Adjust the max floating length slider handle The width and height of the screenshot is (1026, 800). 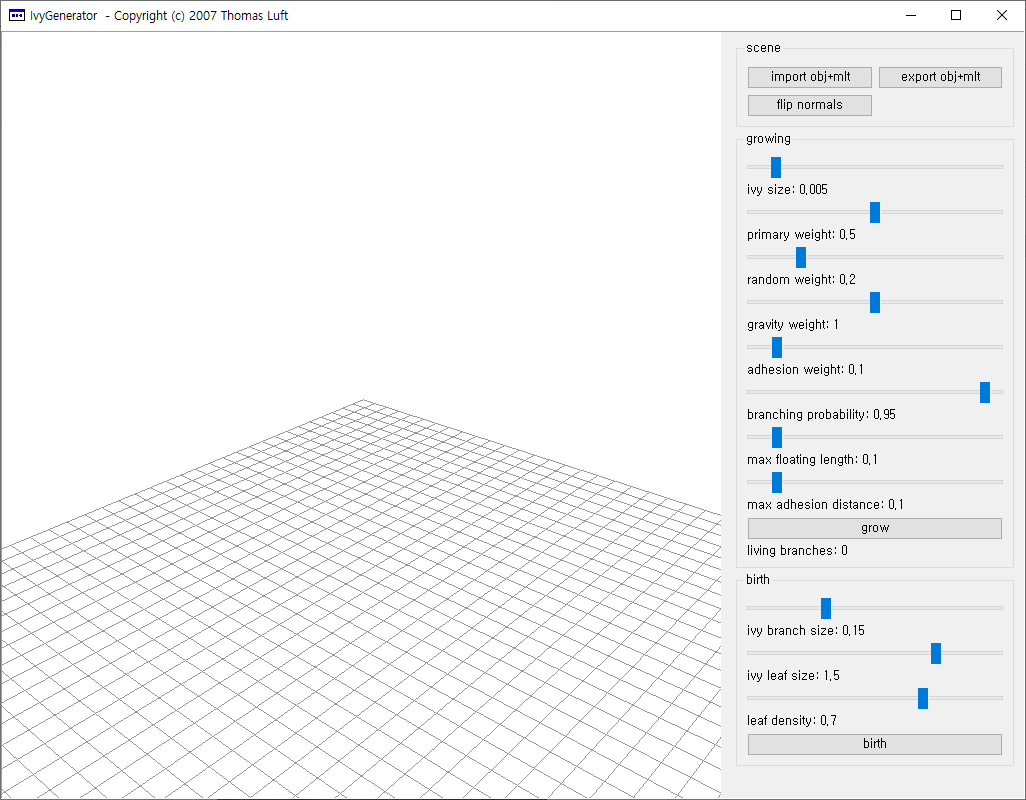pyautogui.click(x=777, y=438)
